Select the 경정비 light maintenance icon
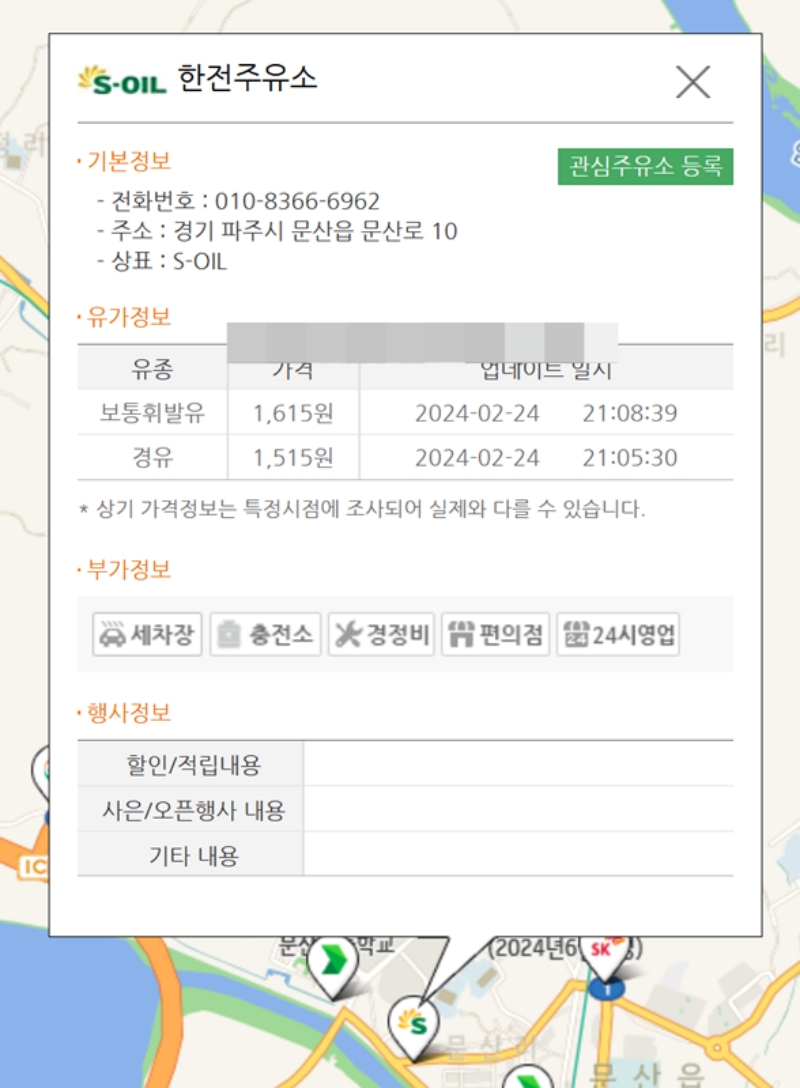Screen dimensions: 800x1088 (x=381, y=634)
